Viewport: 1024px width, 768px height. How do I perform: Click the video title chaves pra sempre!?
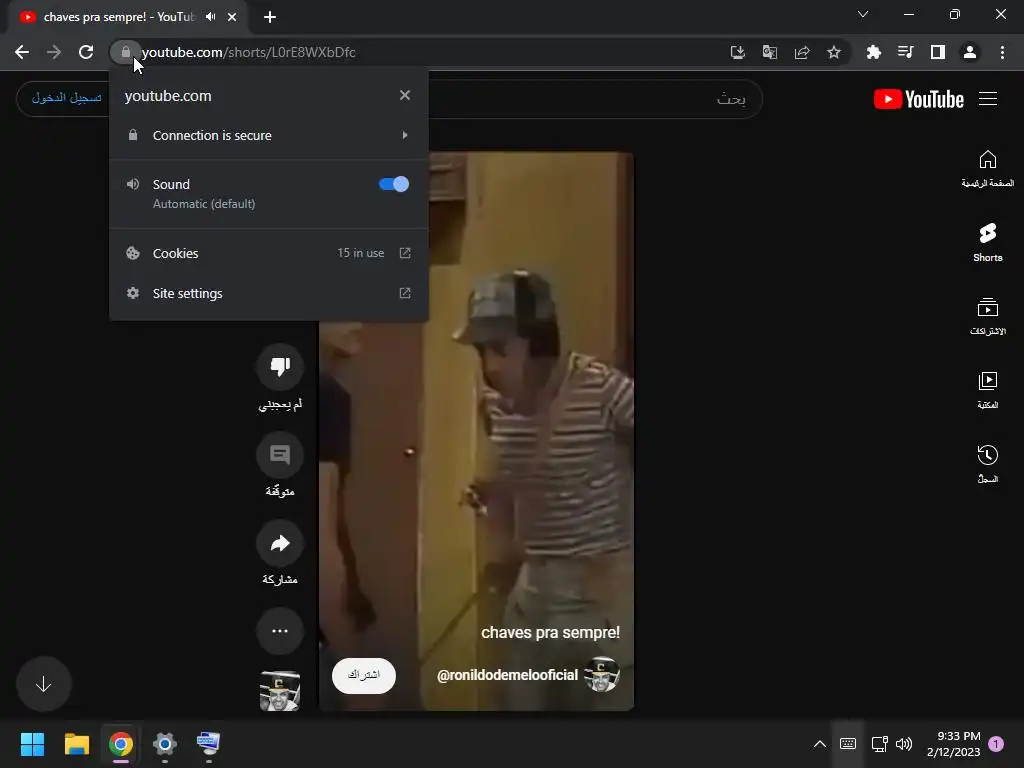tap(551, 632)
